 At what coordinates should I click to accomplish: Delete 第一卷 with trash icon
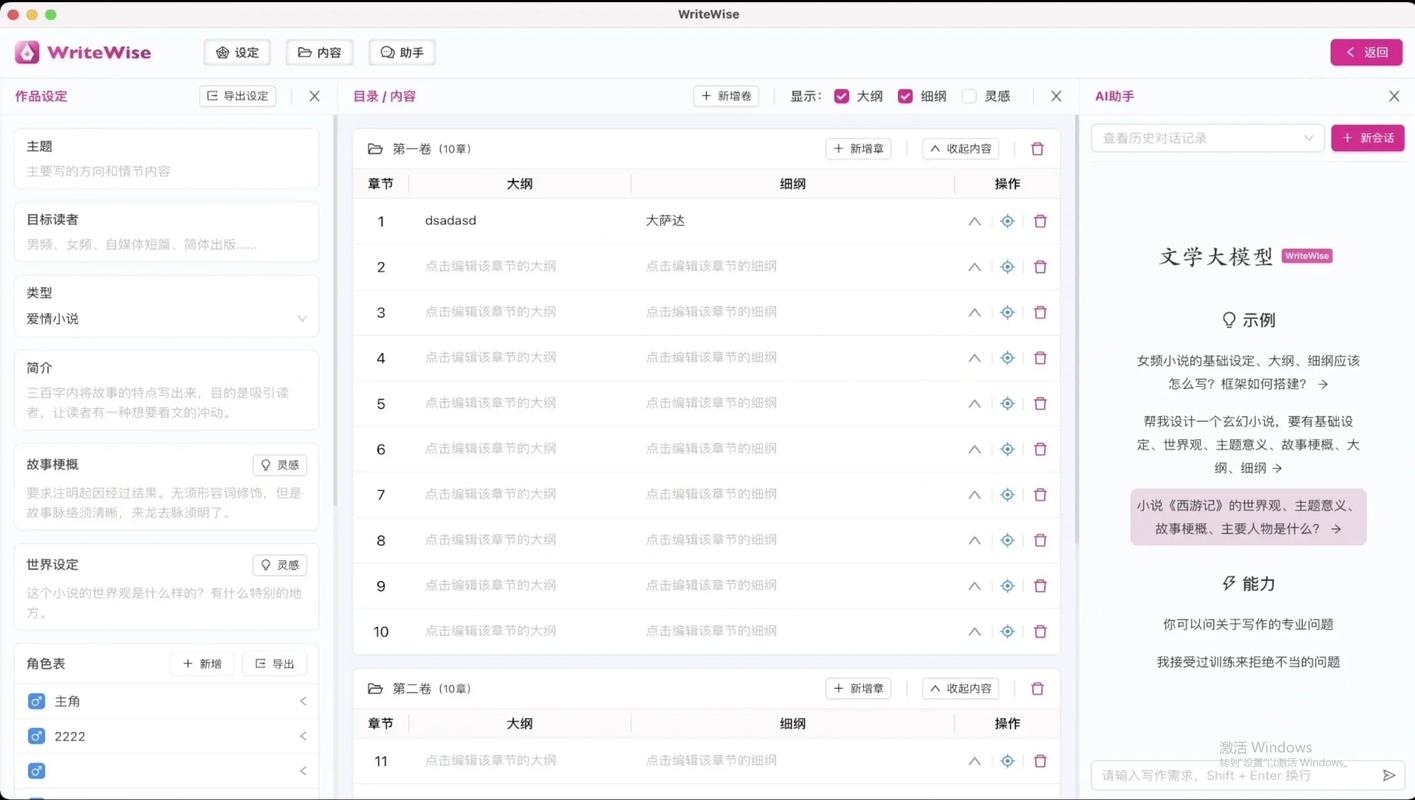coord(1037,149)
